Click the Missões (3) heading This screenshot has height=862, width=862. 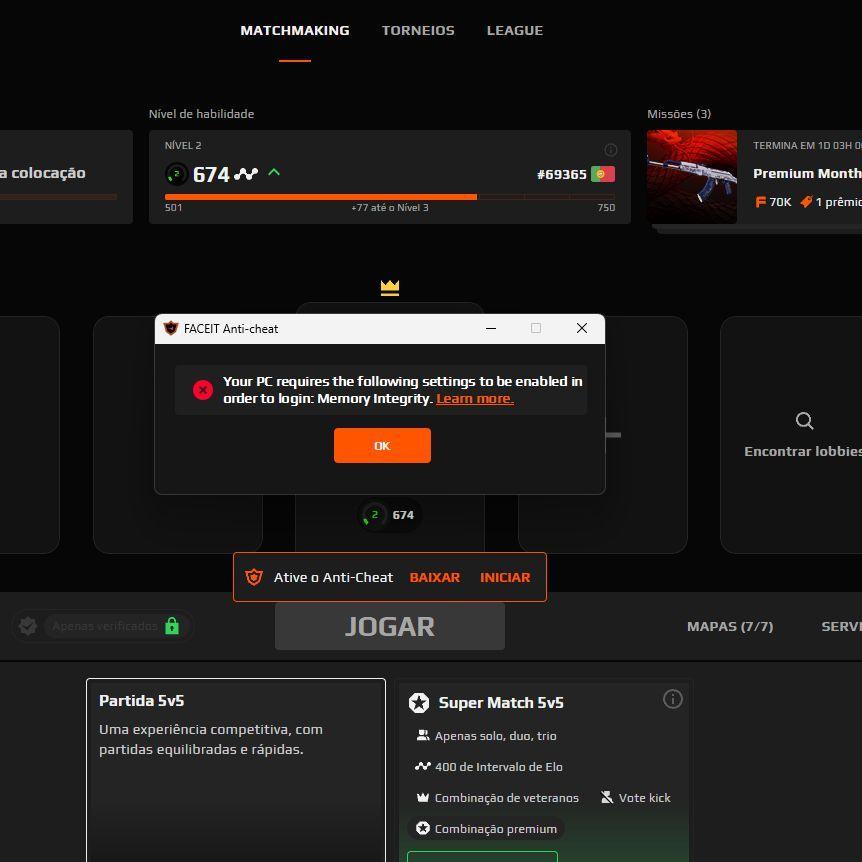tap(679, 114)
